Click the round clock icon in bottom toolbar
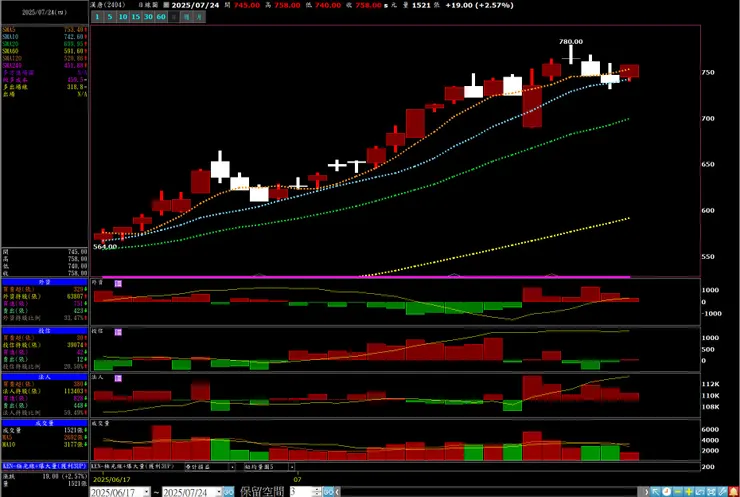The width and height of the screenshot is (740, 497). [666, 491]
